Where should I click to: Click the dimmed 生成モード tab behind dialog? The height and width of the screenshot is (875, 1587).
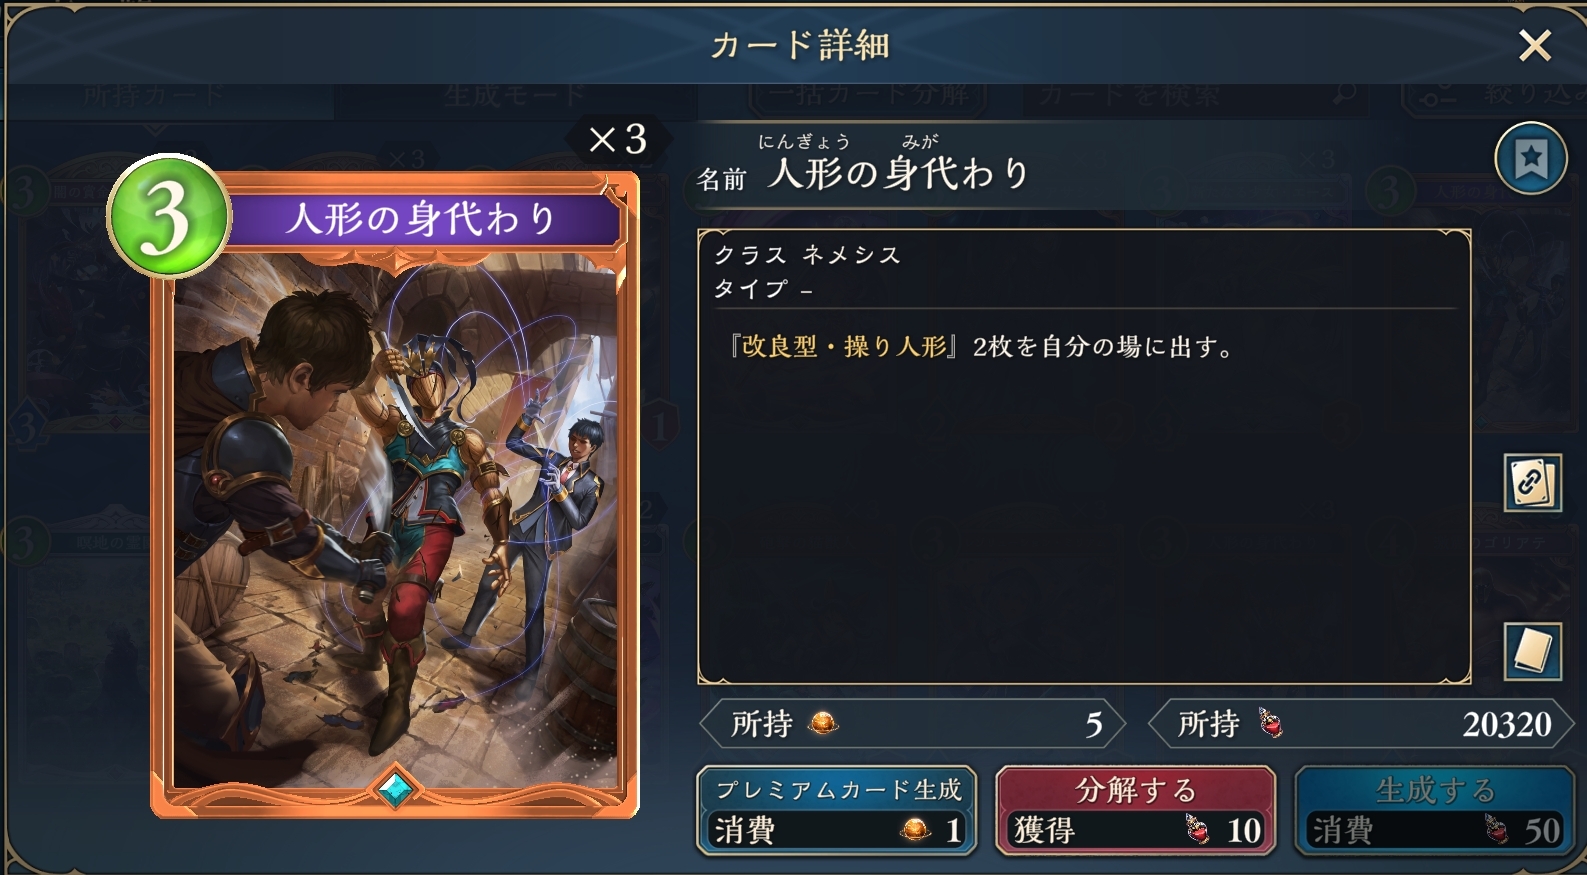514,96
